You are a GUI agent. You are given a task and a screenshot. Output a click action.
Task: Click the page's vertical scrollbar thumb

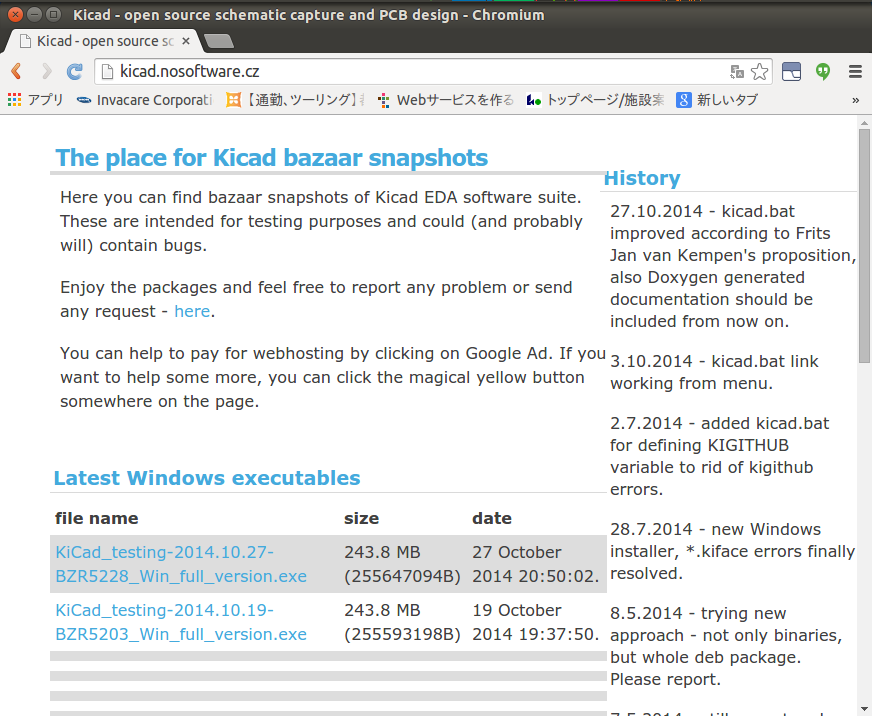click(864, 246)
